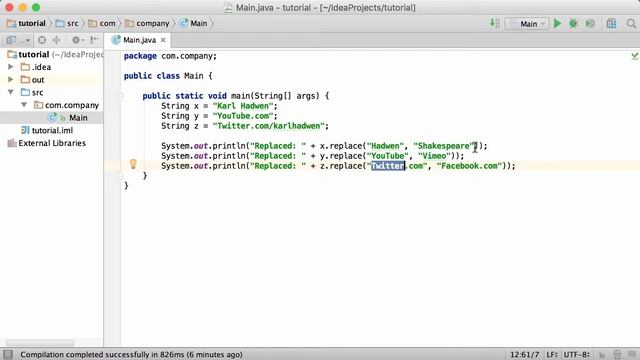640x360 pixels.
Task: Collapse the src folder
Action: point(11,92)
